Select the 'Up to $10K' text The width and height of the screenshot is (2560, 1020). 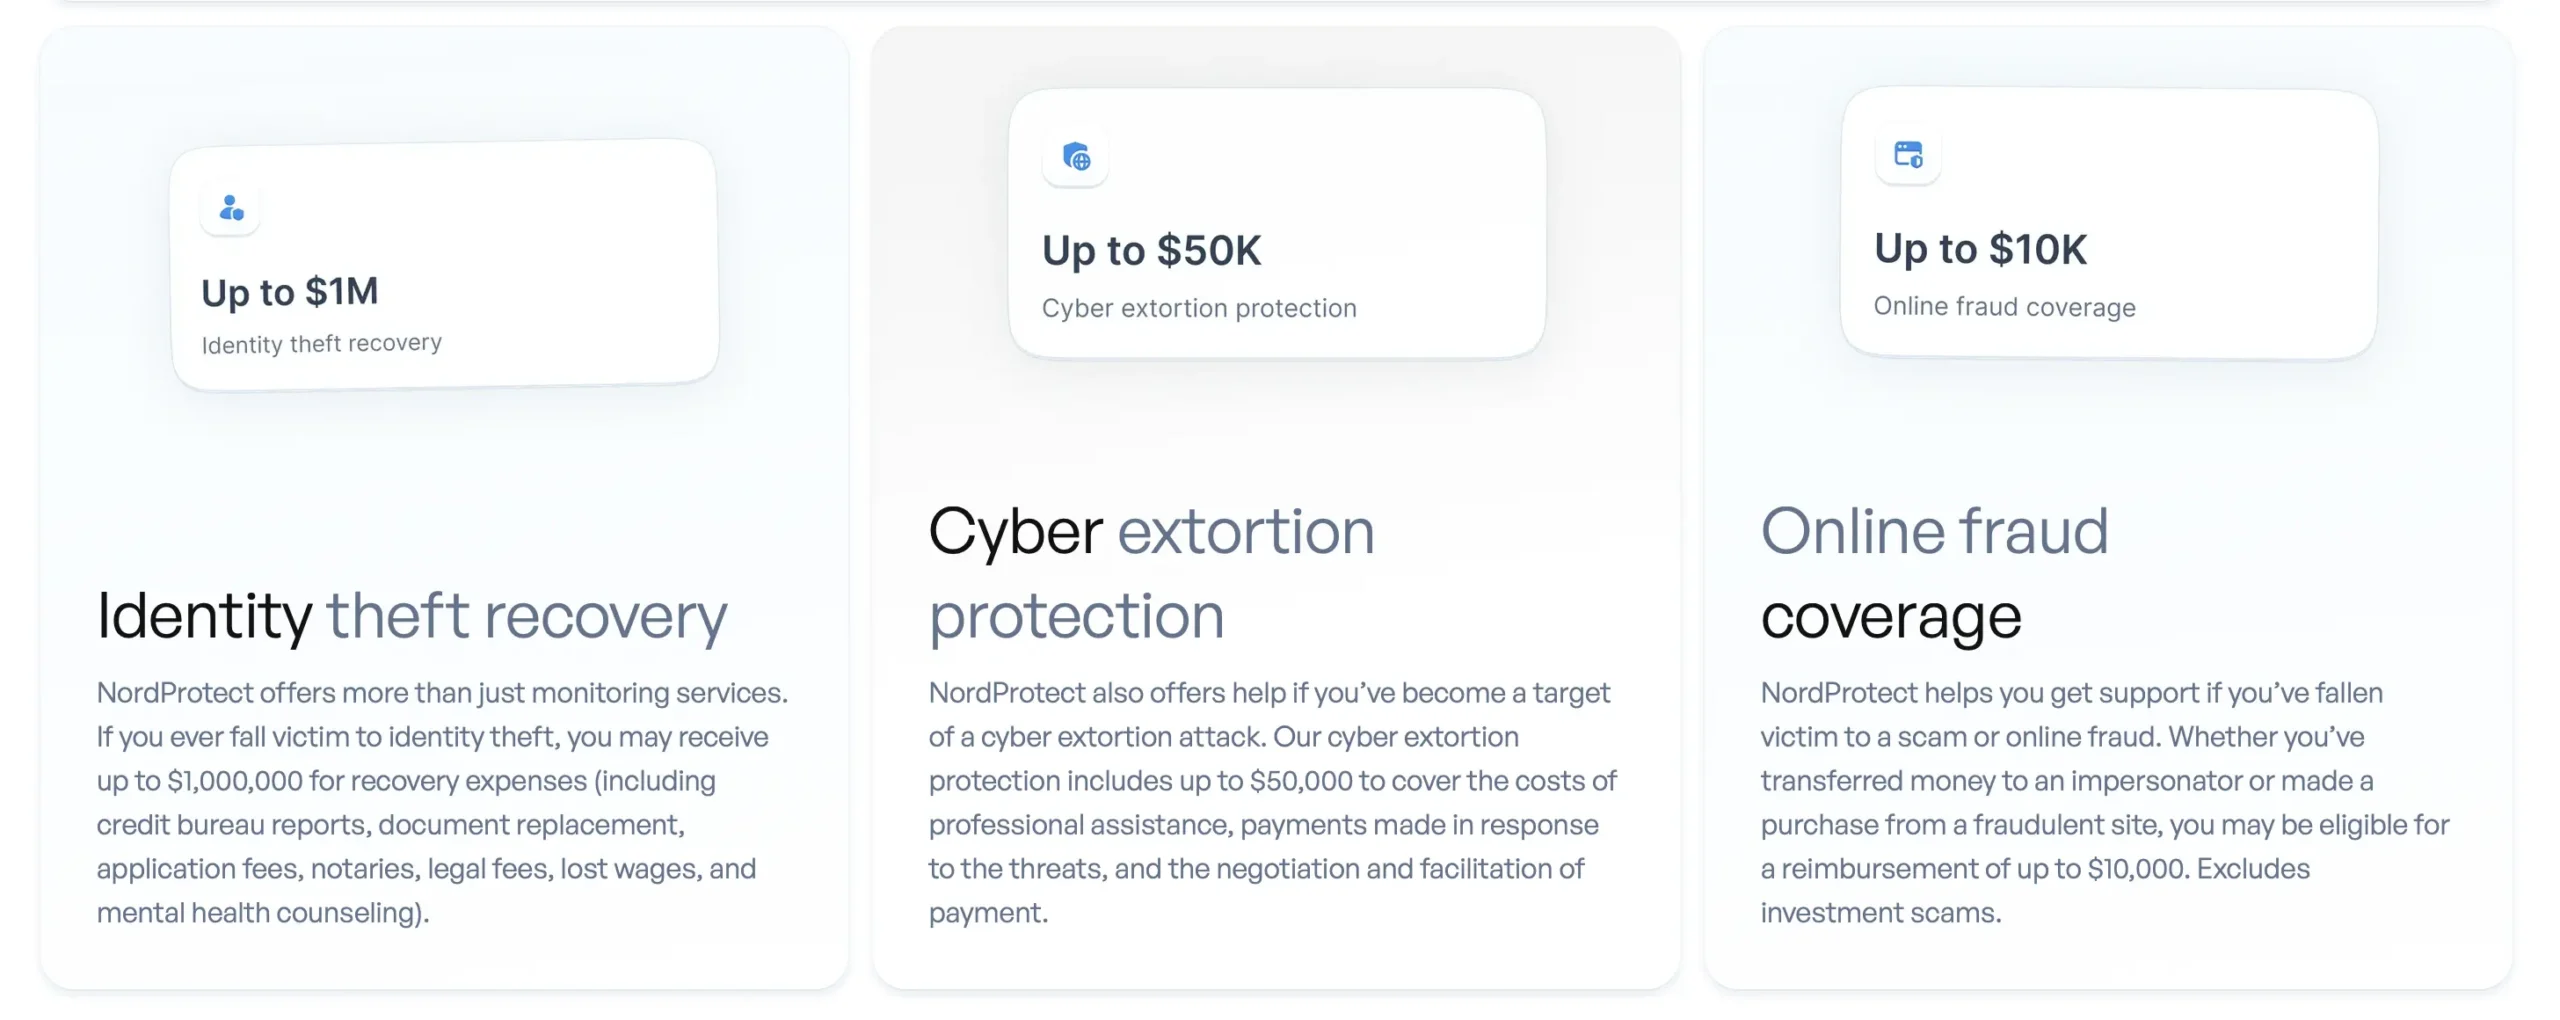coord(1980,249)
